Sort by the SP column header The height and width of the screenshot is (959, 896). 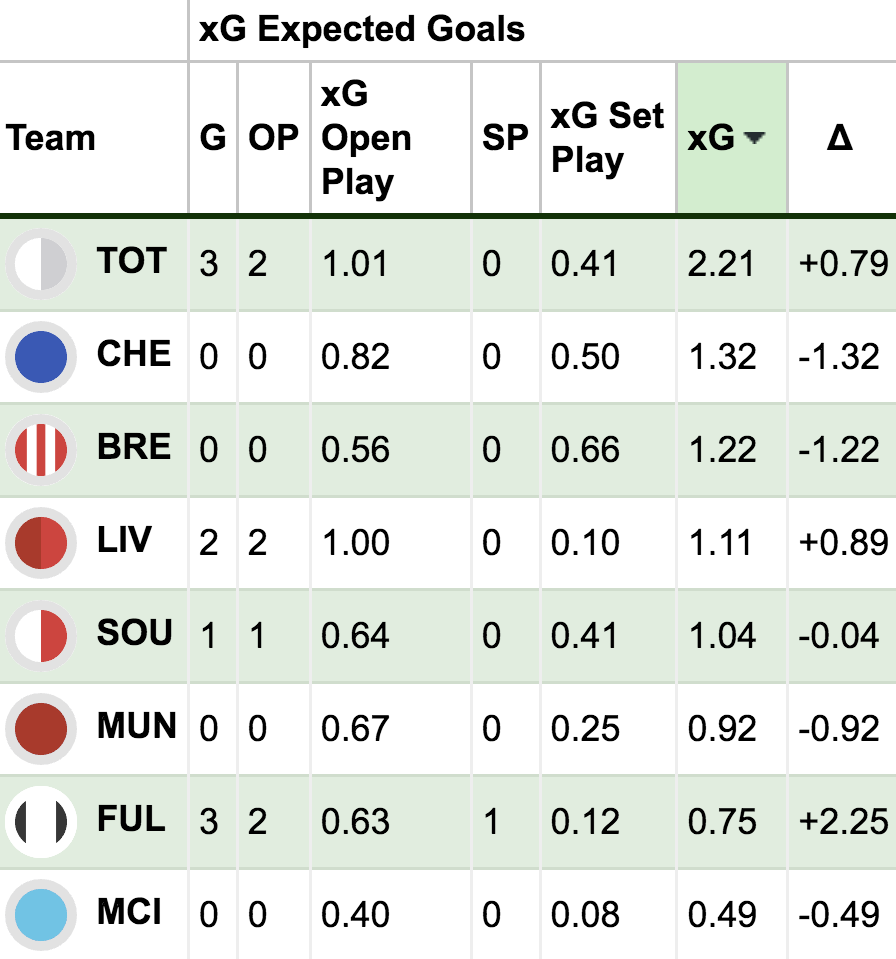tap(505, 138)
